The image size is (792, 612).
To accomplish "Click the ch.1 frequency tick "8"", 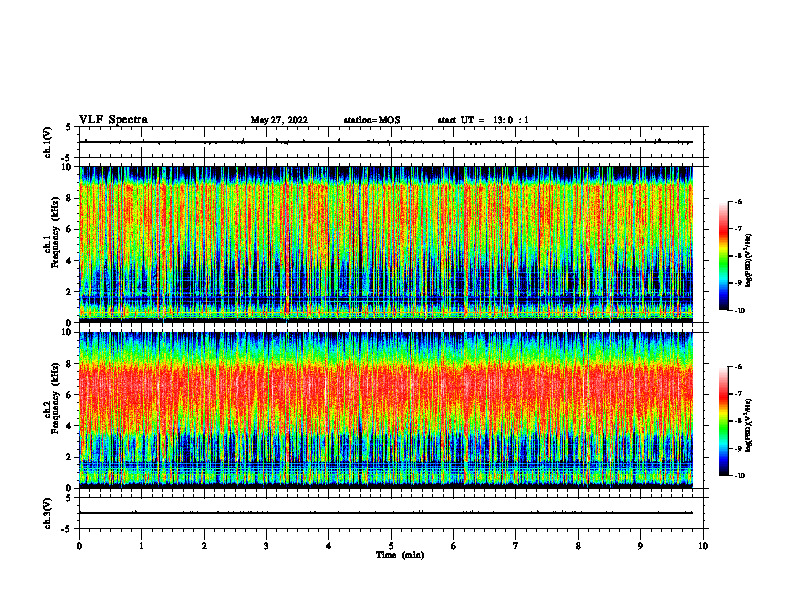I will (x=70, y=198).
